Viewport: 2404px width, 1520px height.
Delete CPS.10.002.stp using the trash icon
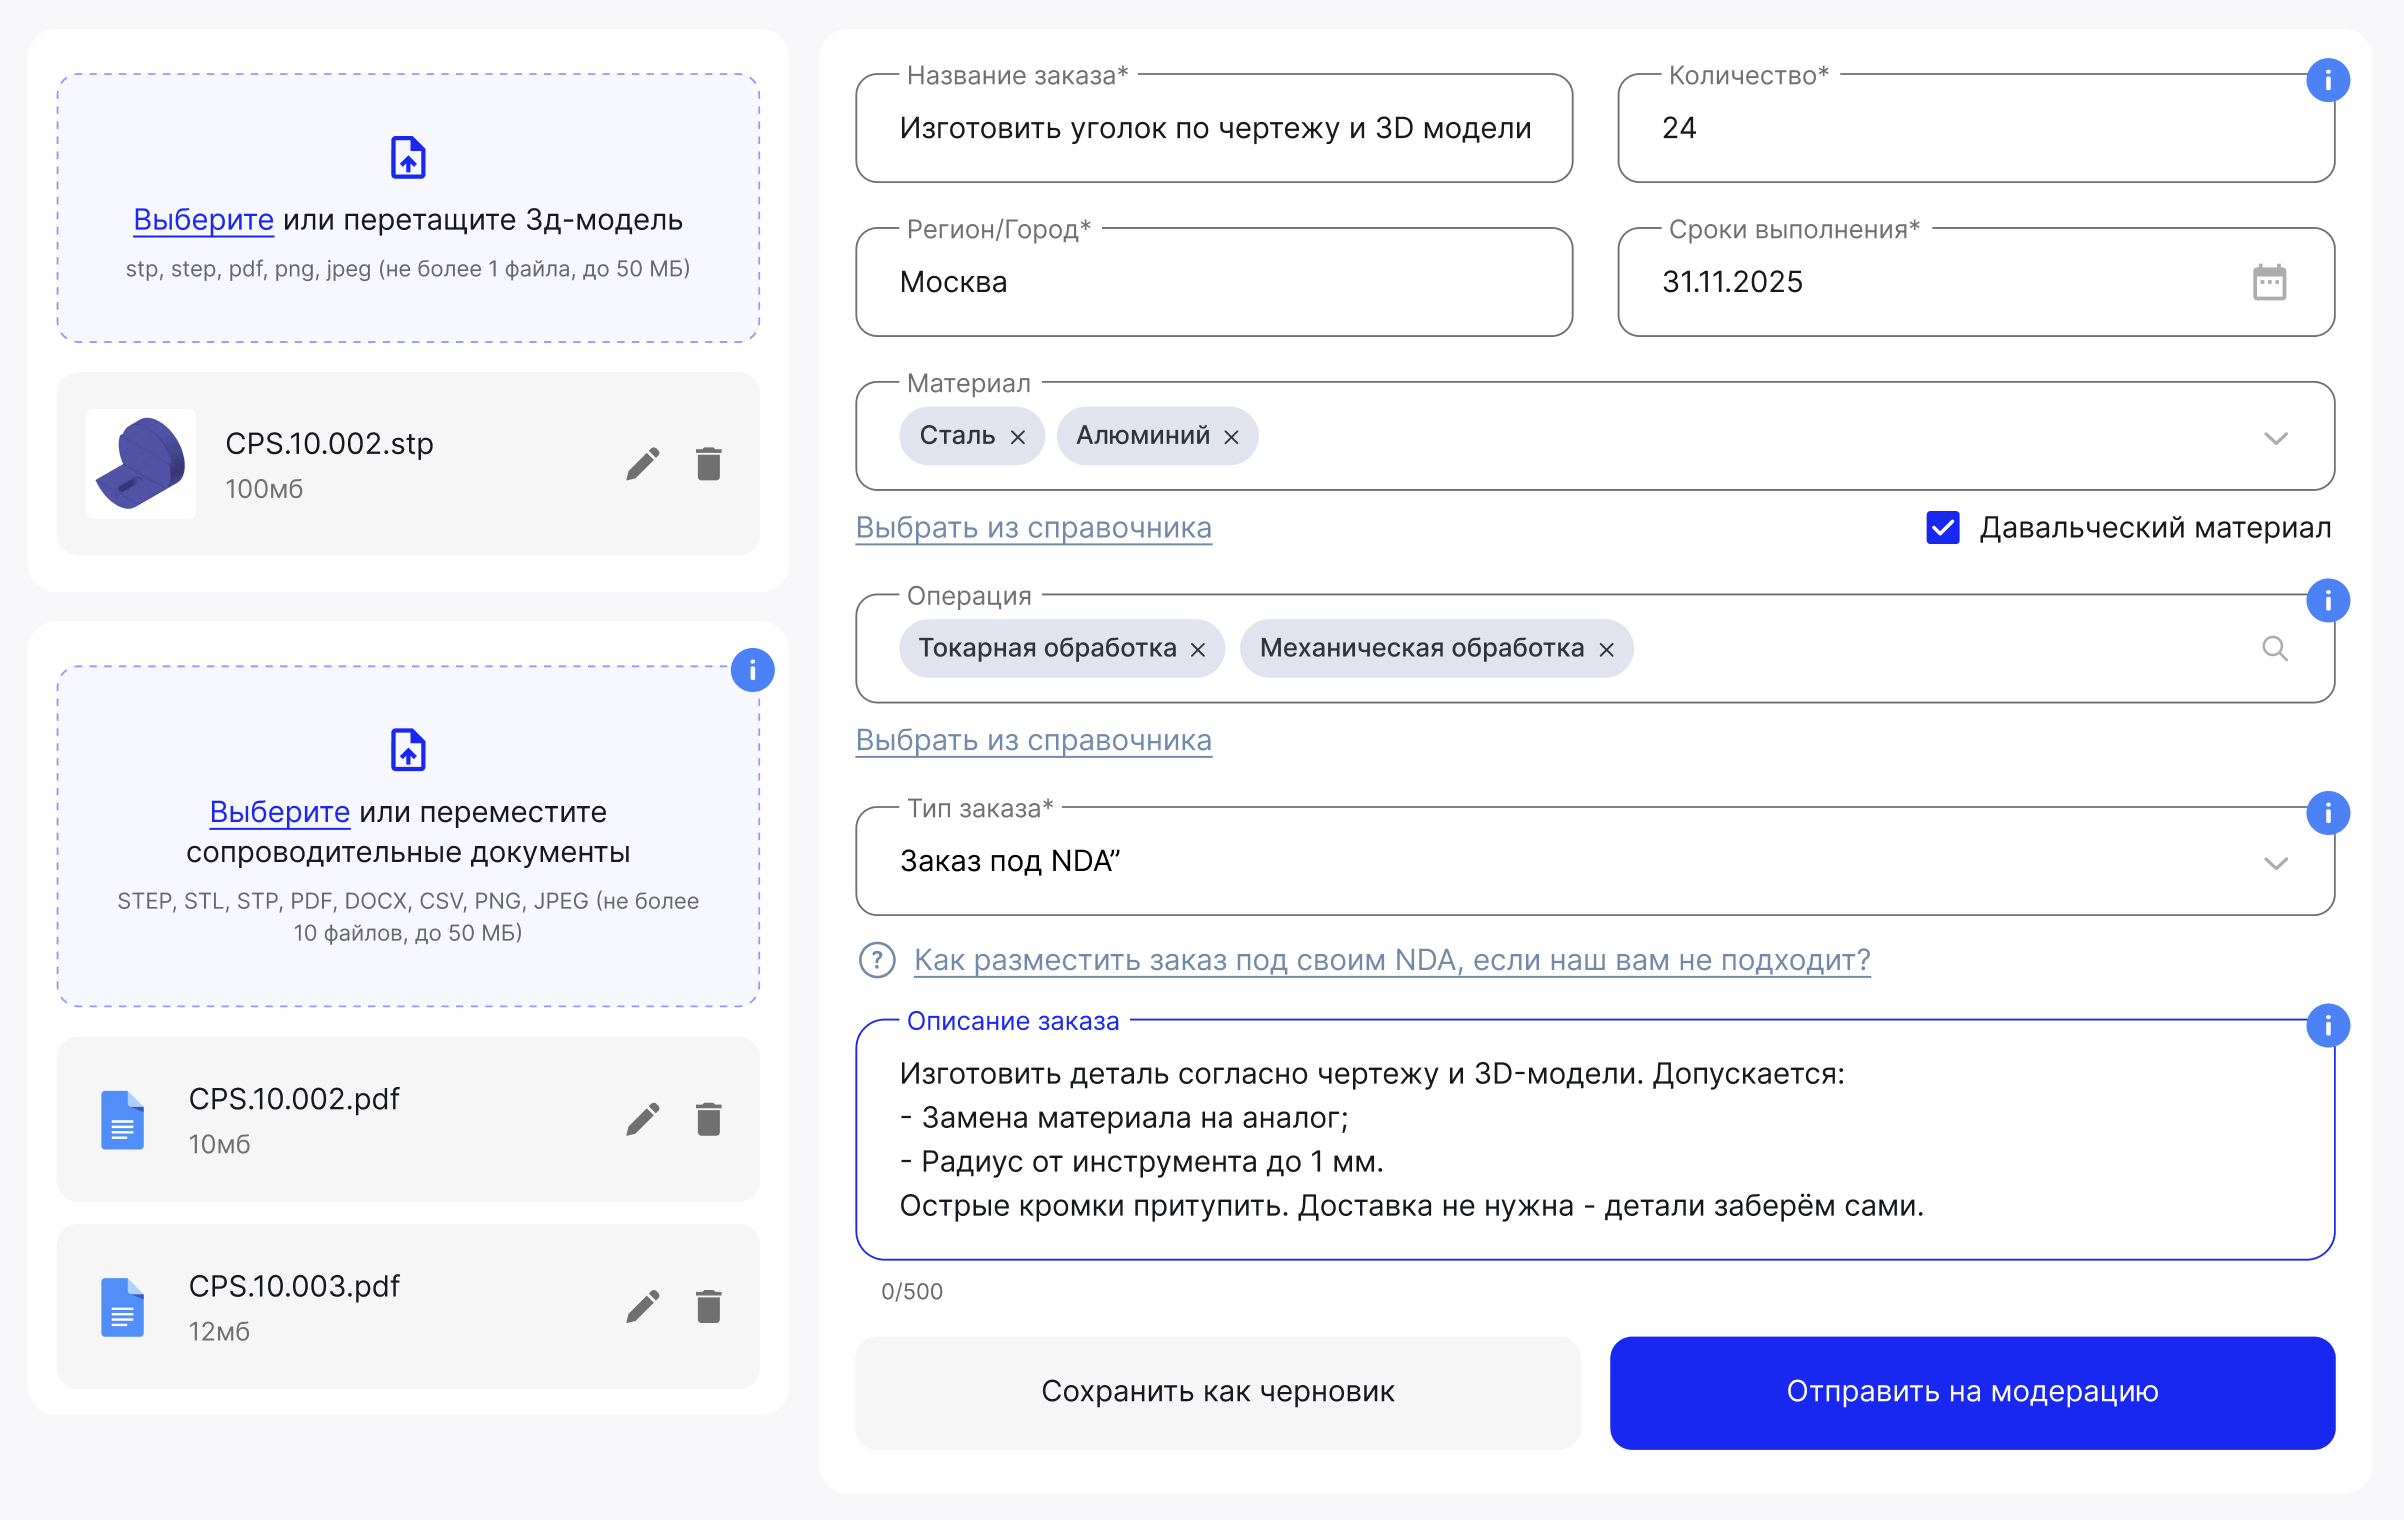[x=709, y=463]
